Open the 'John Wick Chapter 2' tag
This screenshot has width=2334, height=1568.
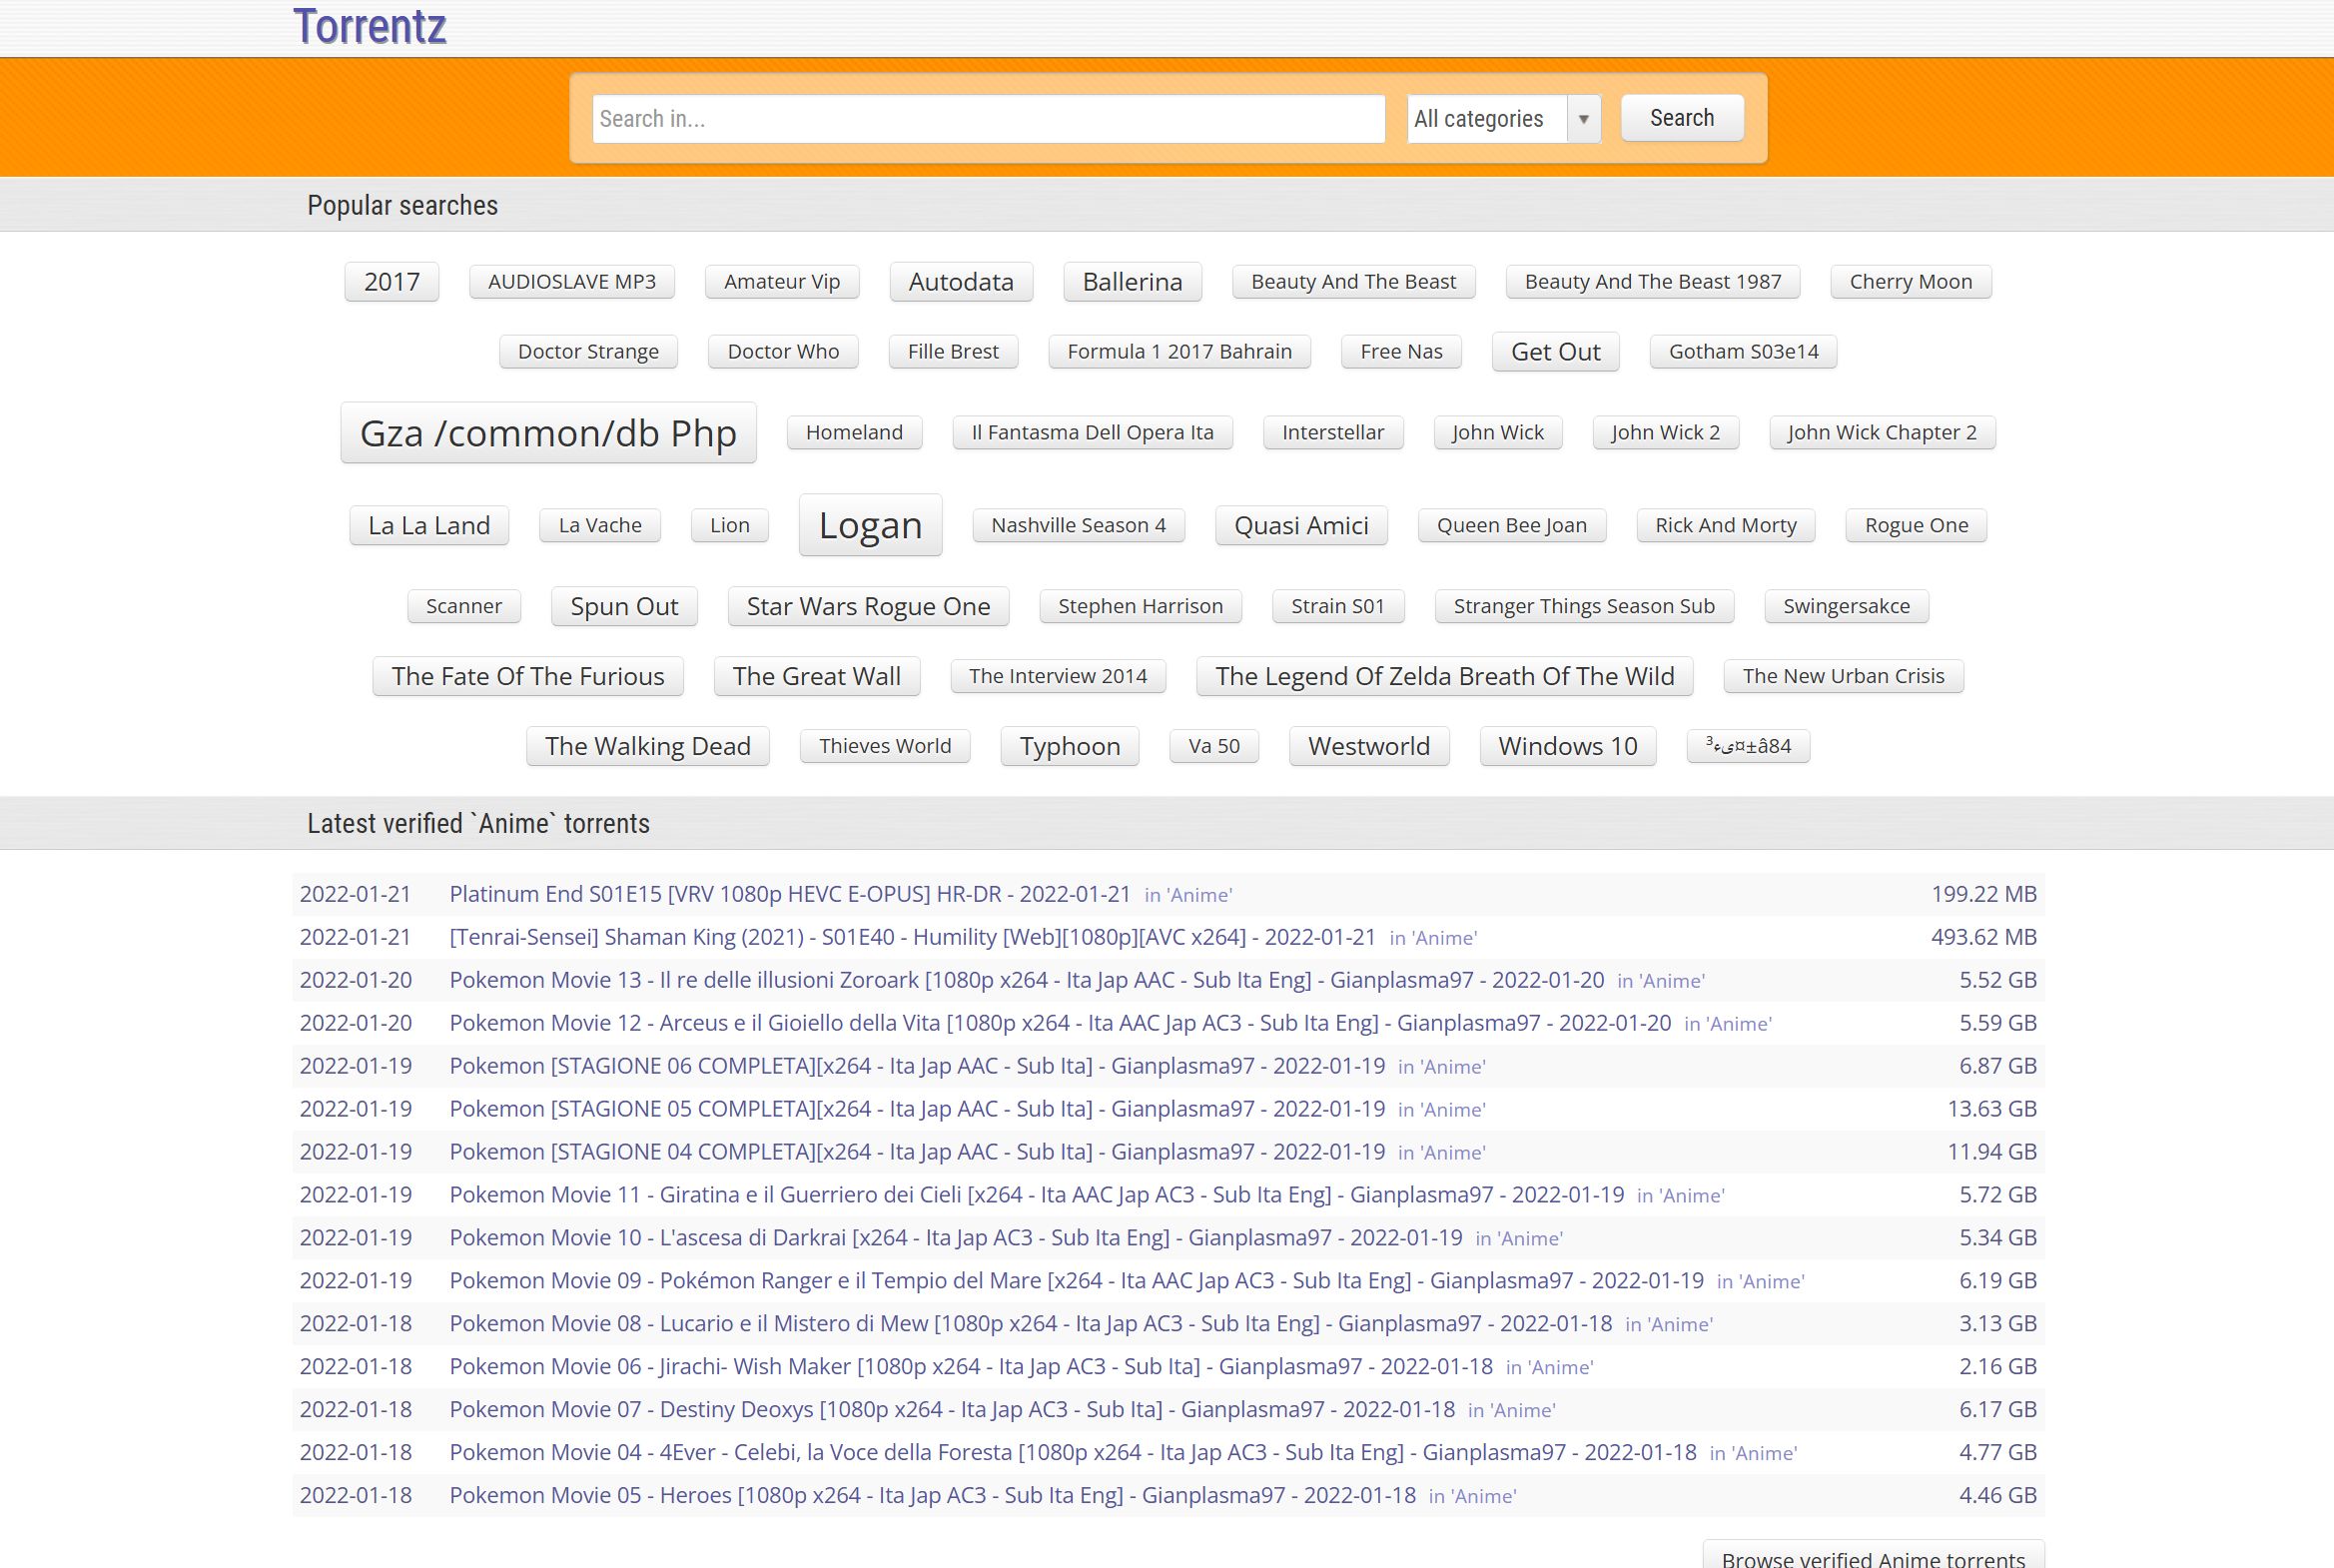pyautogui.click(x=1882, y=432)
